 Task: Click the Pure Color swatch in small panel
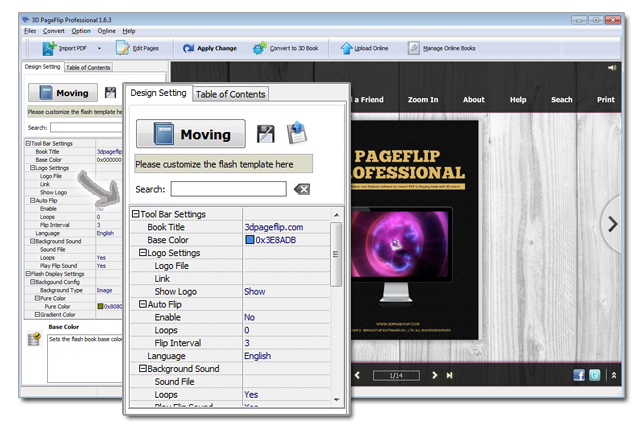coord(100,306)
